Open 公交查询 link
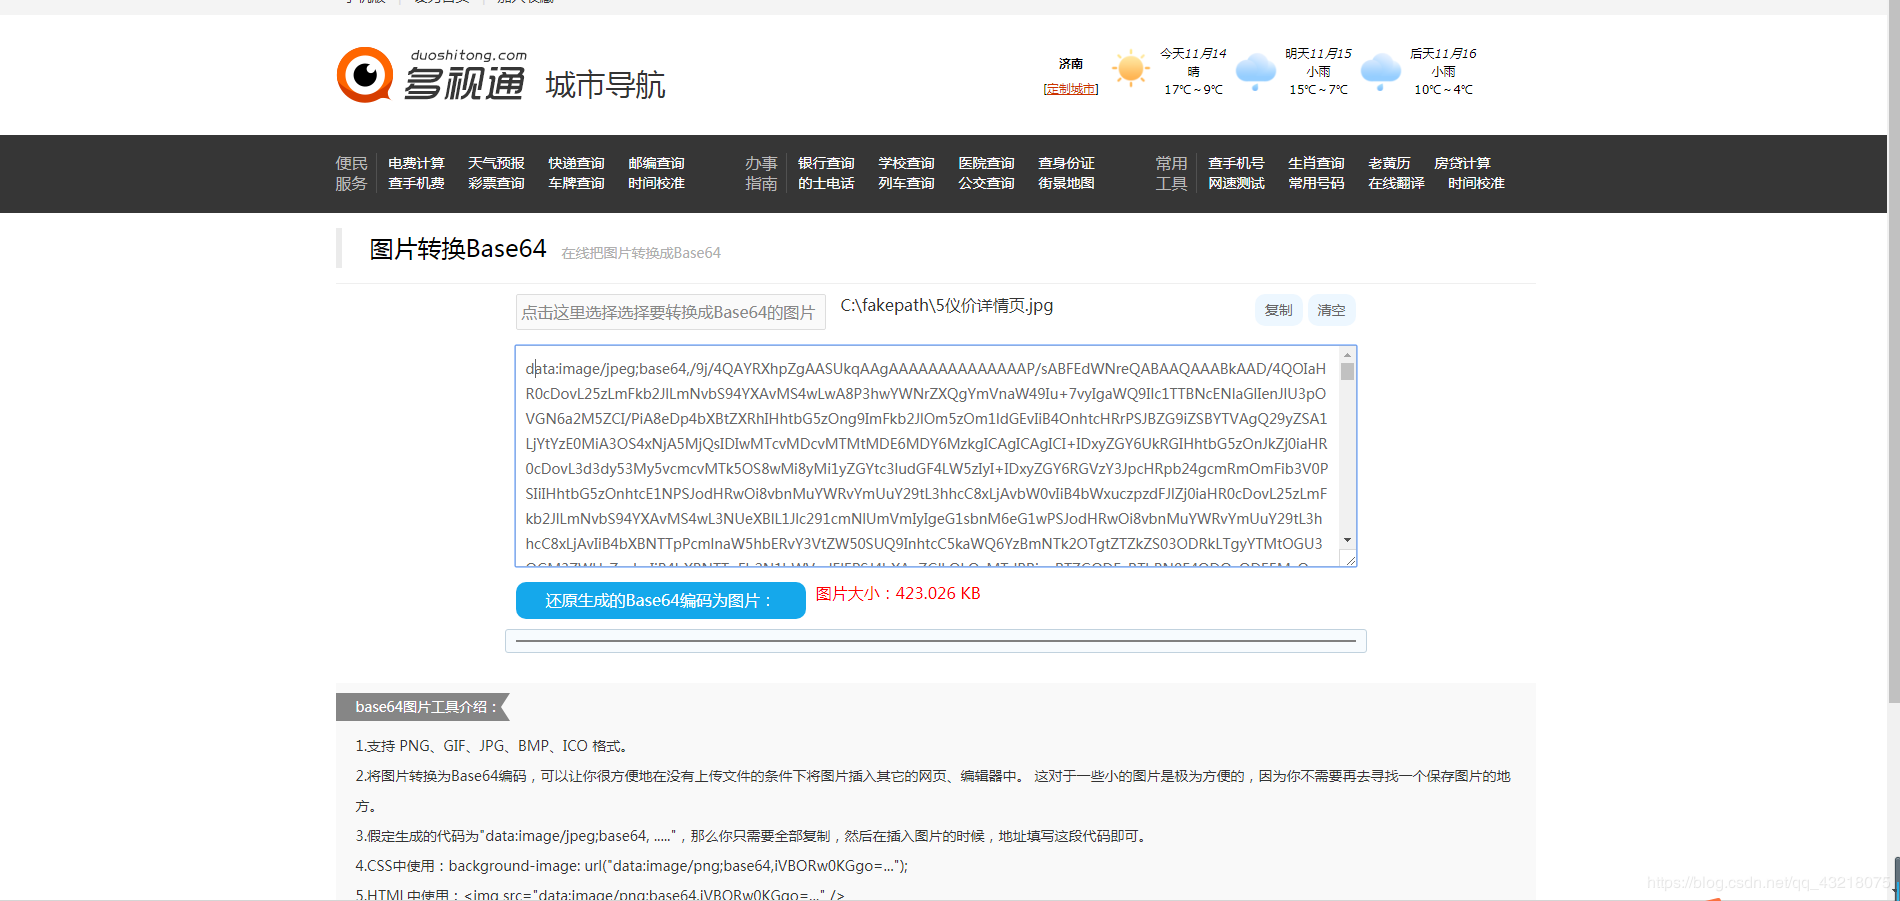 [x=986, y=183]
